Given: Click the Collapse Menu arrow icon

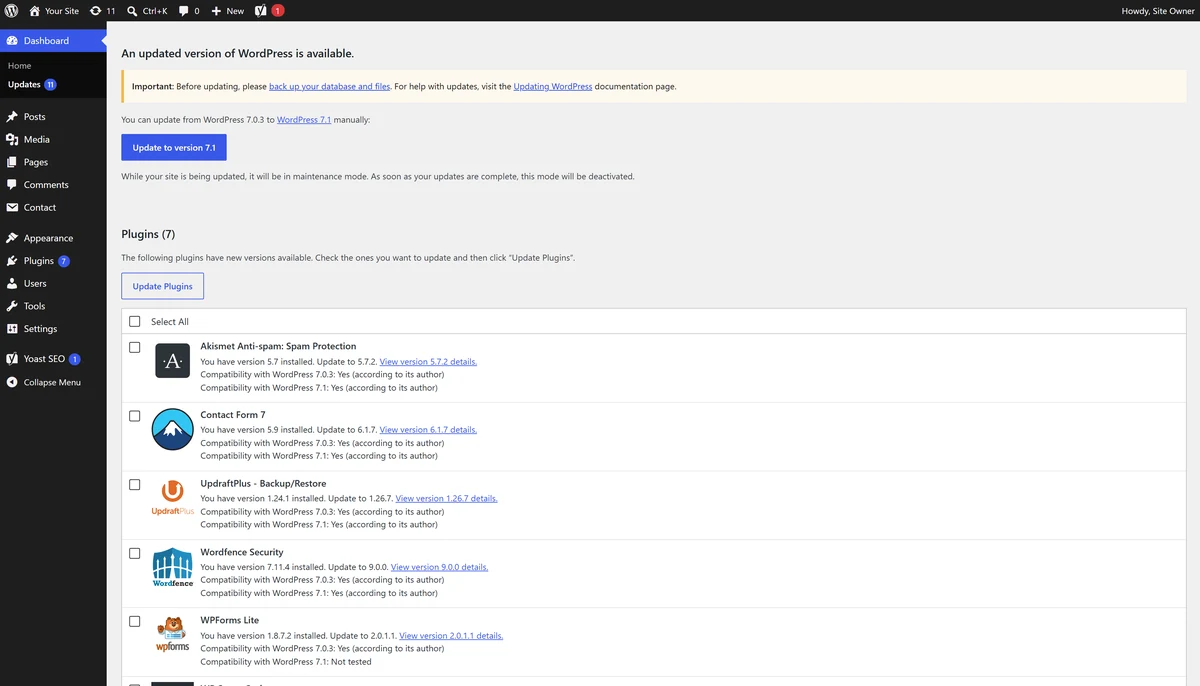Looking at the screenshot, I should pyautogui.click(x=12, y=383).
